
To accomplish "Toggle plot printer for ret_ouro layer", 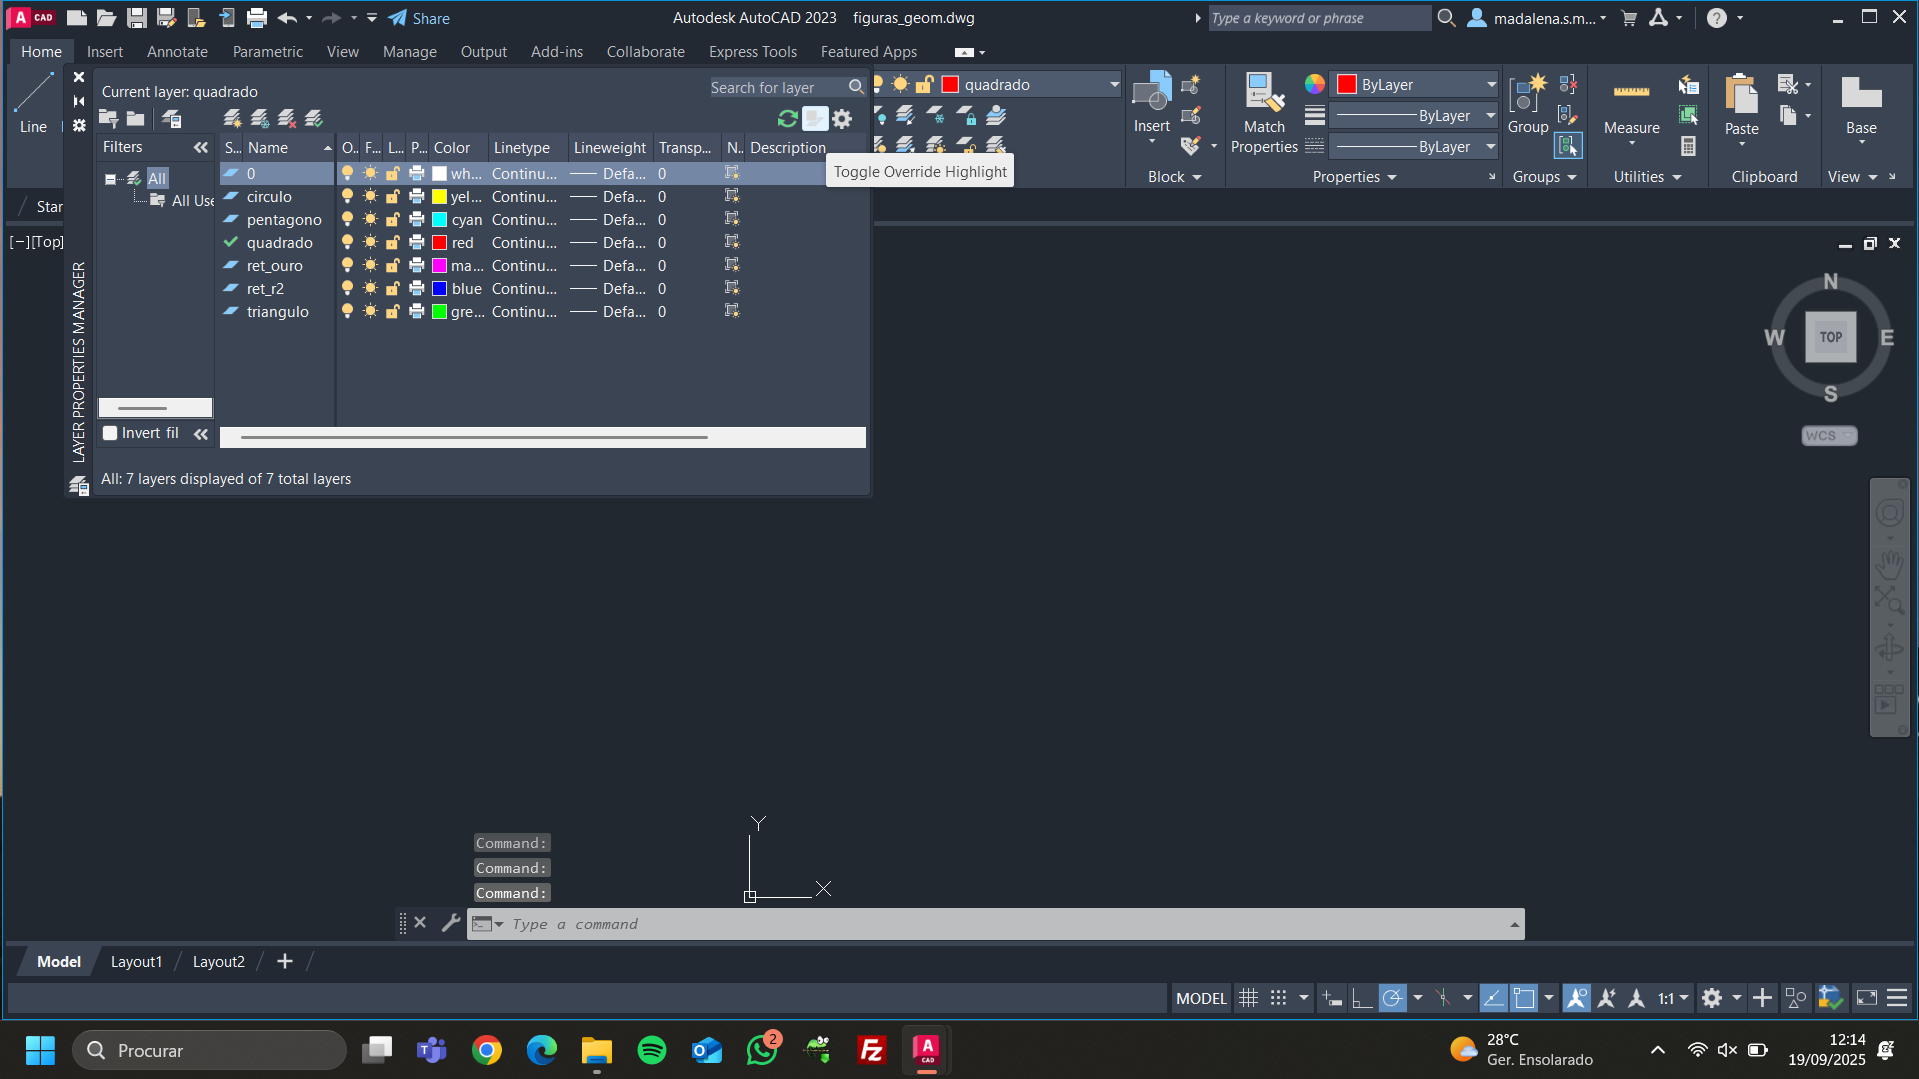I will 417,266.
